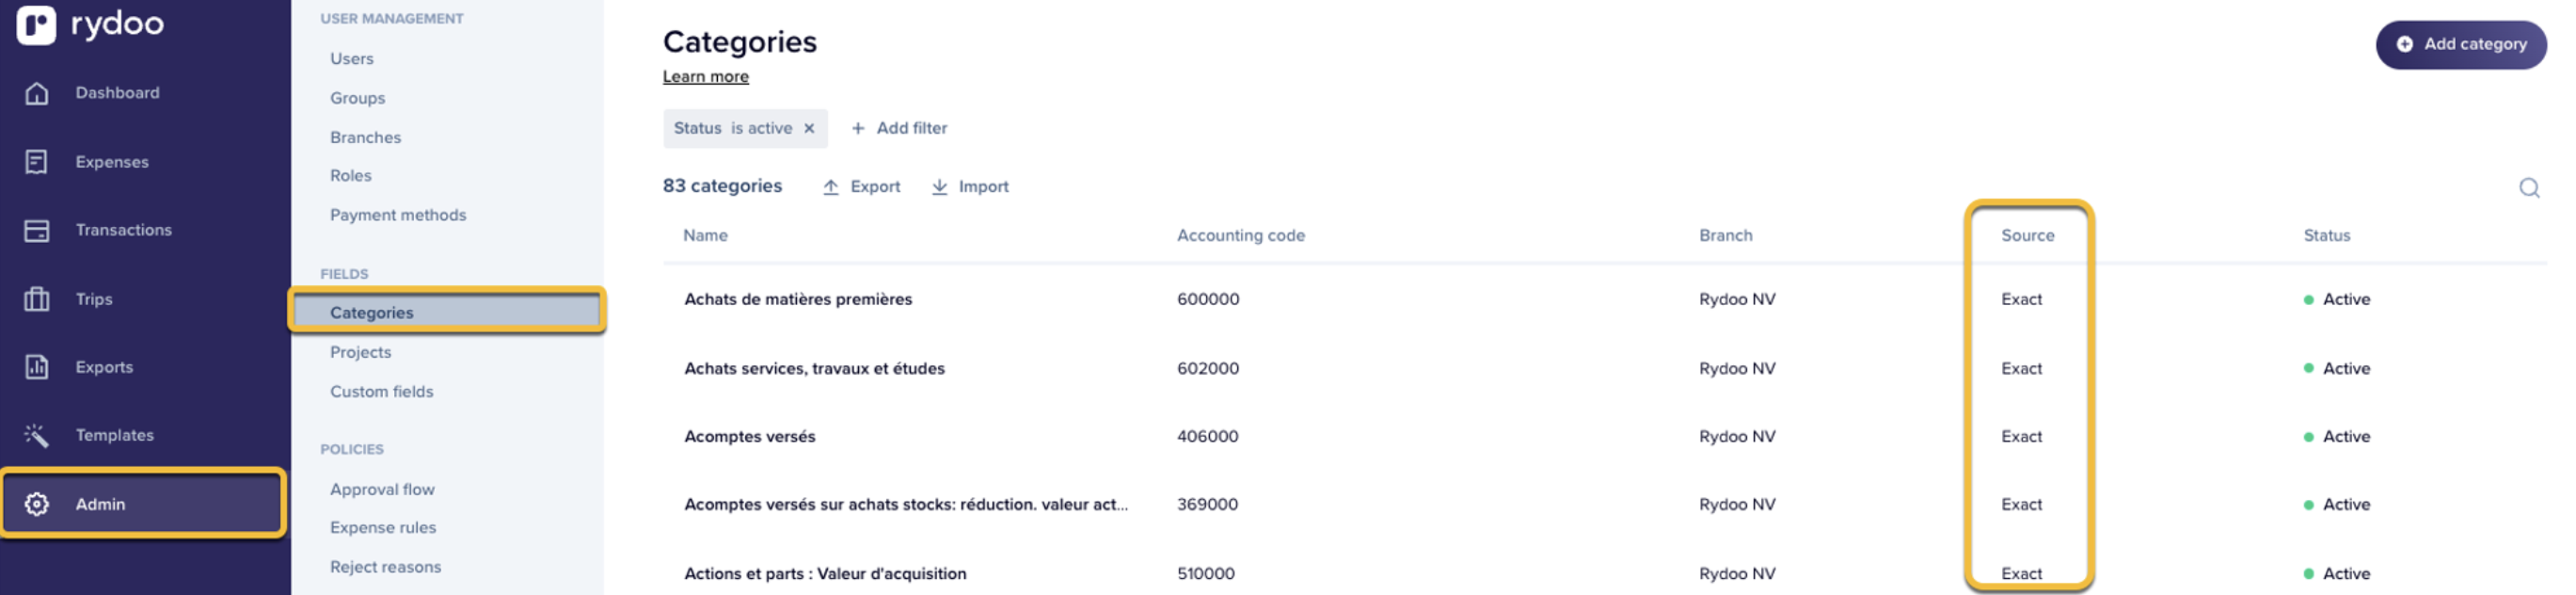Click the Rydoo logo icon
The height and width of the screenshot is (595, 2576).
36,24
